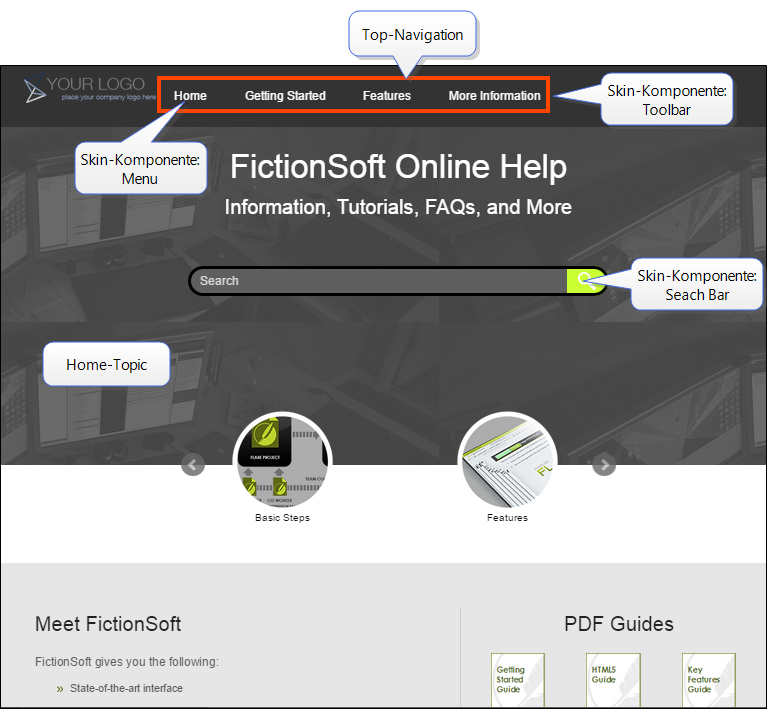Select the Basic Steps circular image

point(282,461)
